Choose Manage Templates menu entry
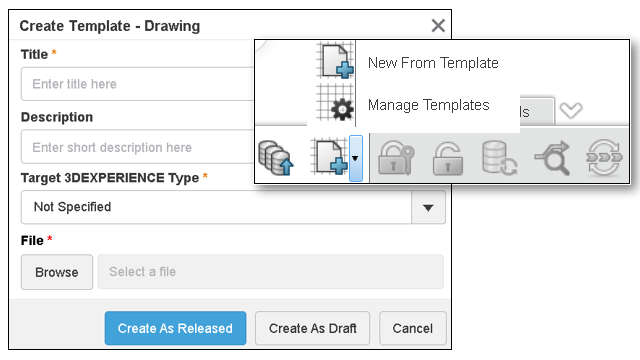This screenshot has width=640, height=360. 429,105
